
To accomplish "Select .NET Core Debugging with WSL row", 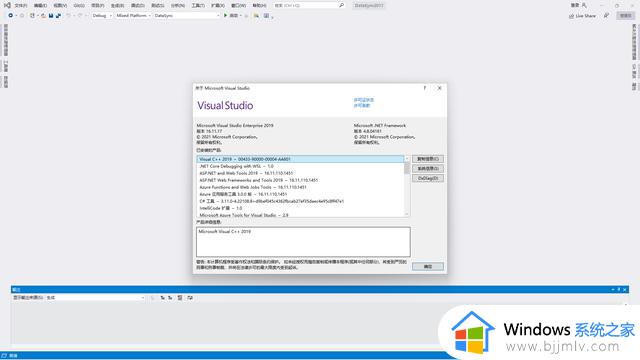I will [x=300, y=166].
